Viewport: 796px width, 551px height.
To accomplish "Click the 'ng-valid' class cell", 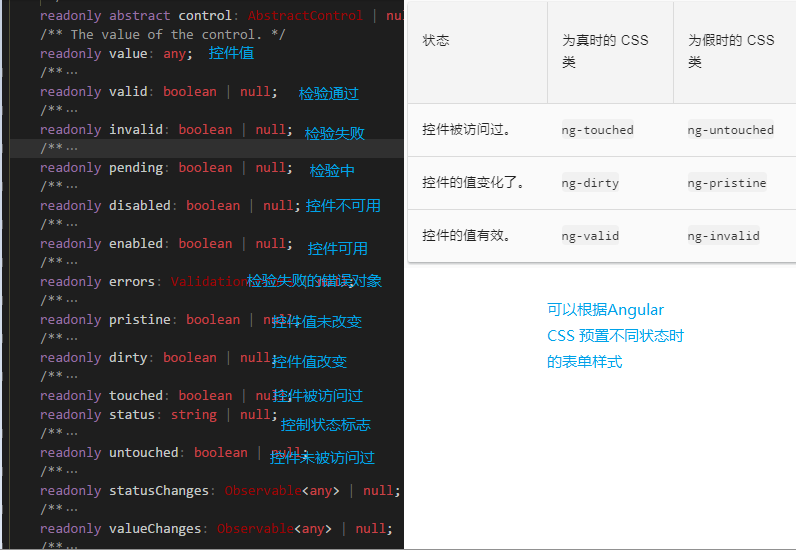I will pos(590,236).
